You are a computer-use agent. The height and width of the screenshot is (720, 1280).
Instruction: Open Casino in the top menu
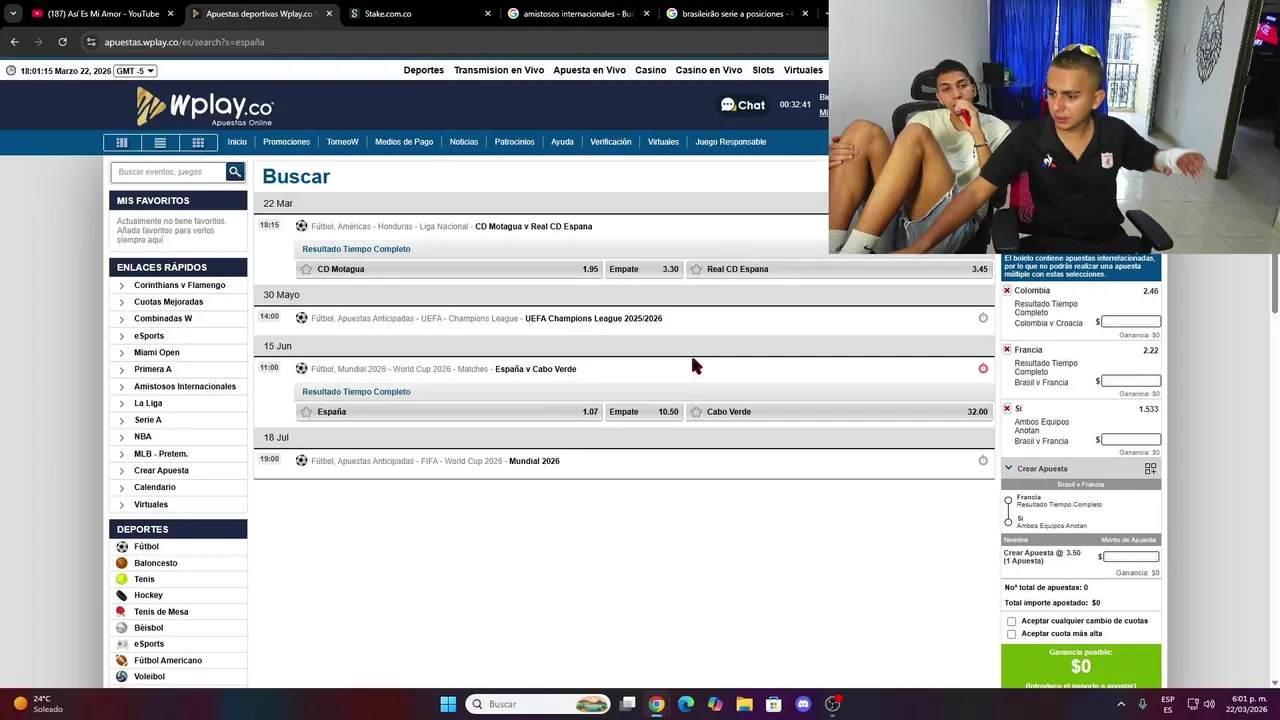coord(650,70)
